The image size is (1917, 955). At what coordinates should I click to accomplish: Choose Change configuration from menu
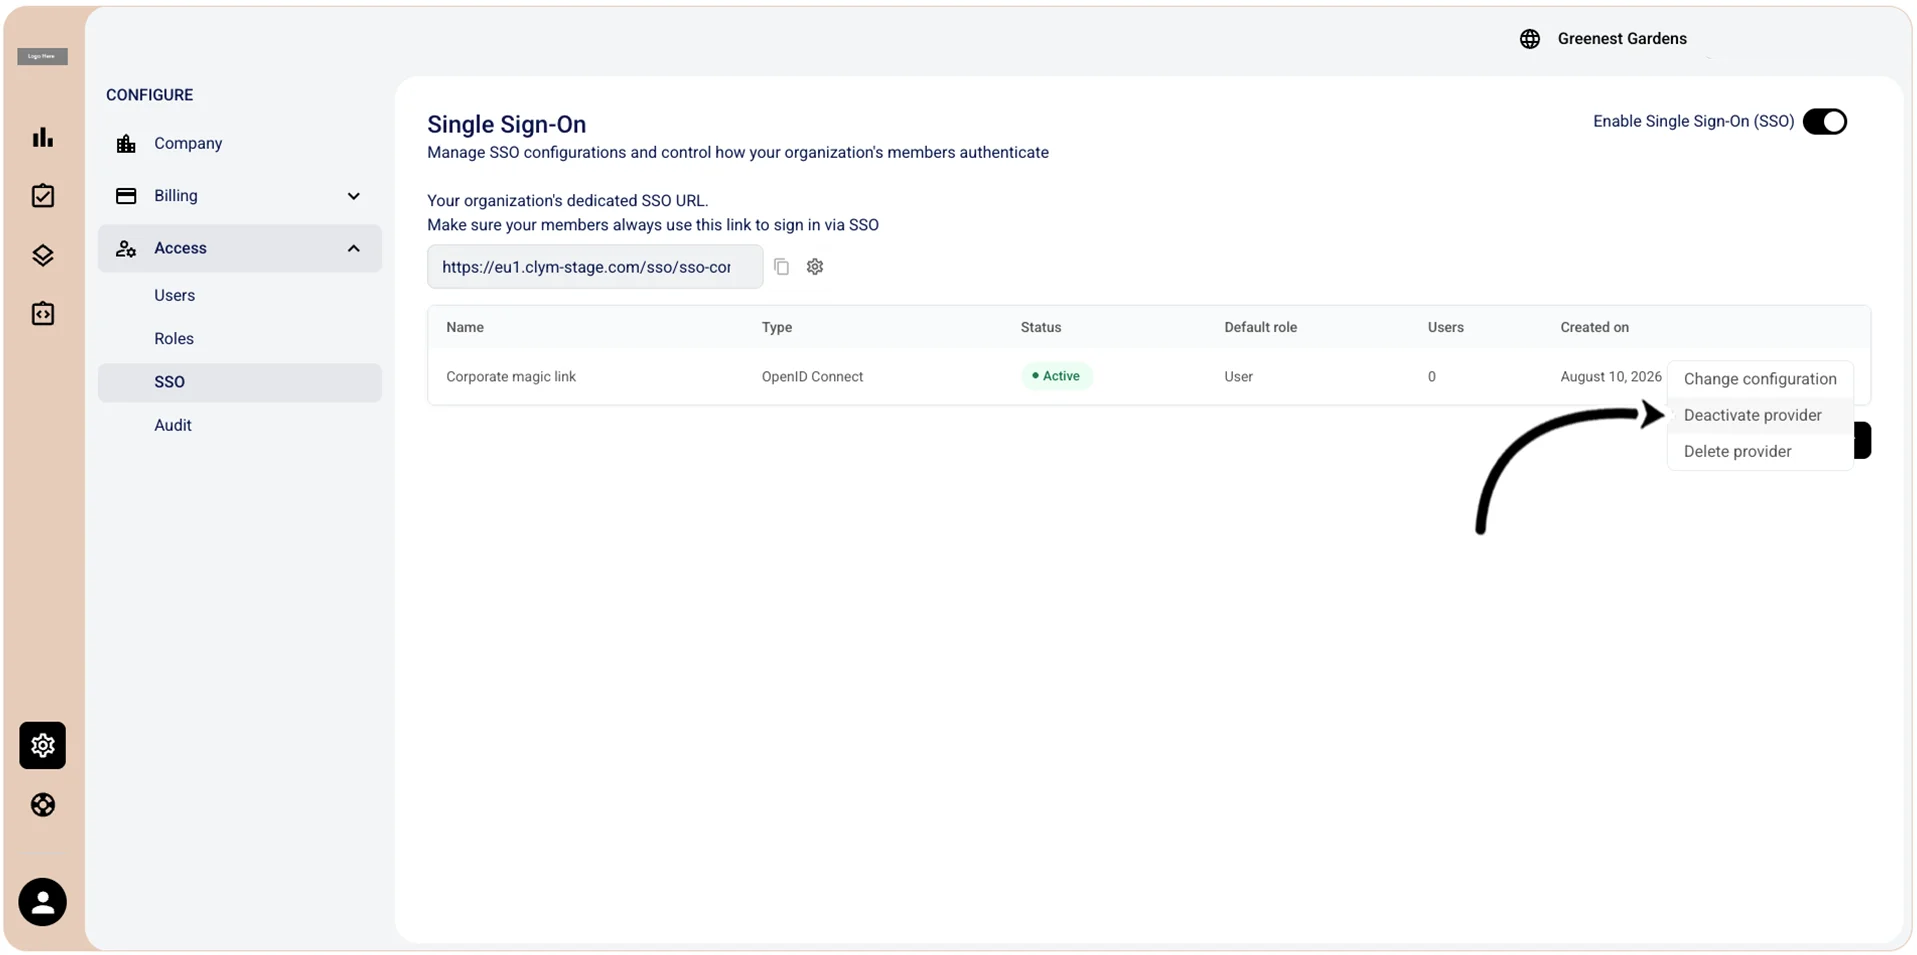pyautogui.click(x=1760, y=379)
